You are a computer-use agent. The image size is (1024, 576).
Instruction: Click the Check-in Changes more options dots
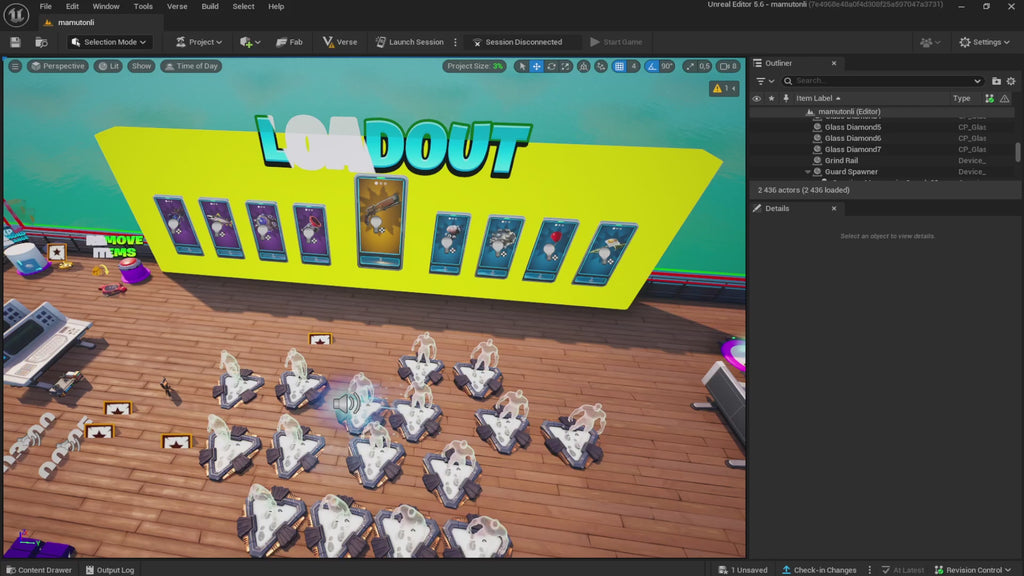[869, 570]
